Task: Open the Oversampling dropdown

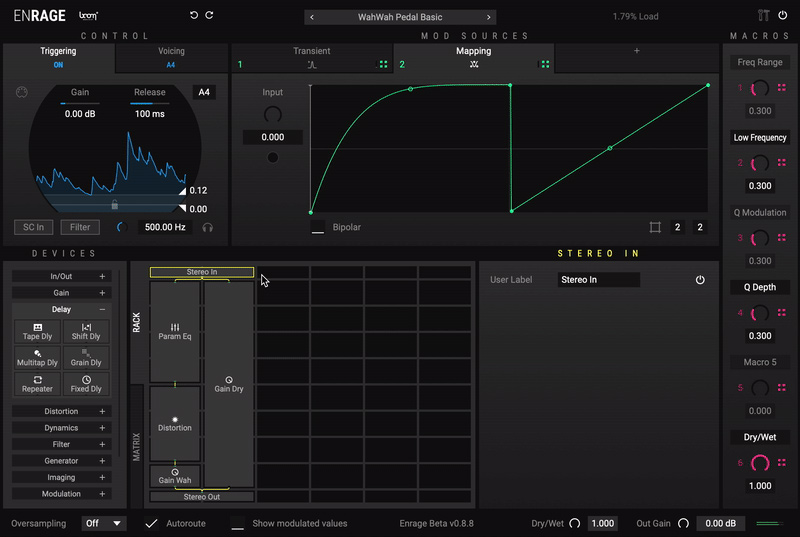Action: 104,523
